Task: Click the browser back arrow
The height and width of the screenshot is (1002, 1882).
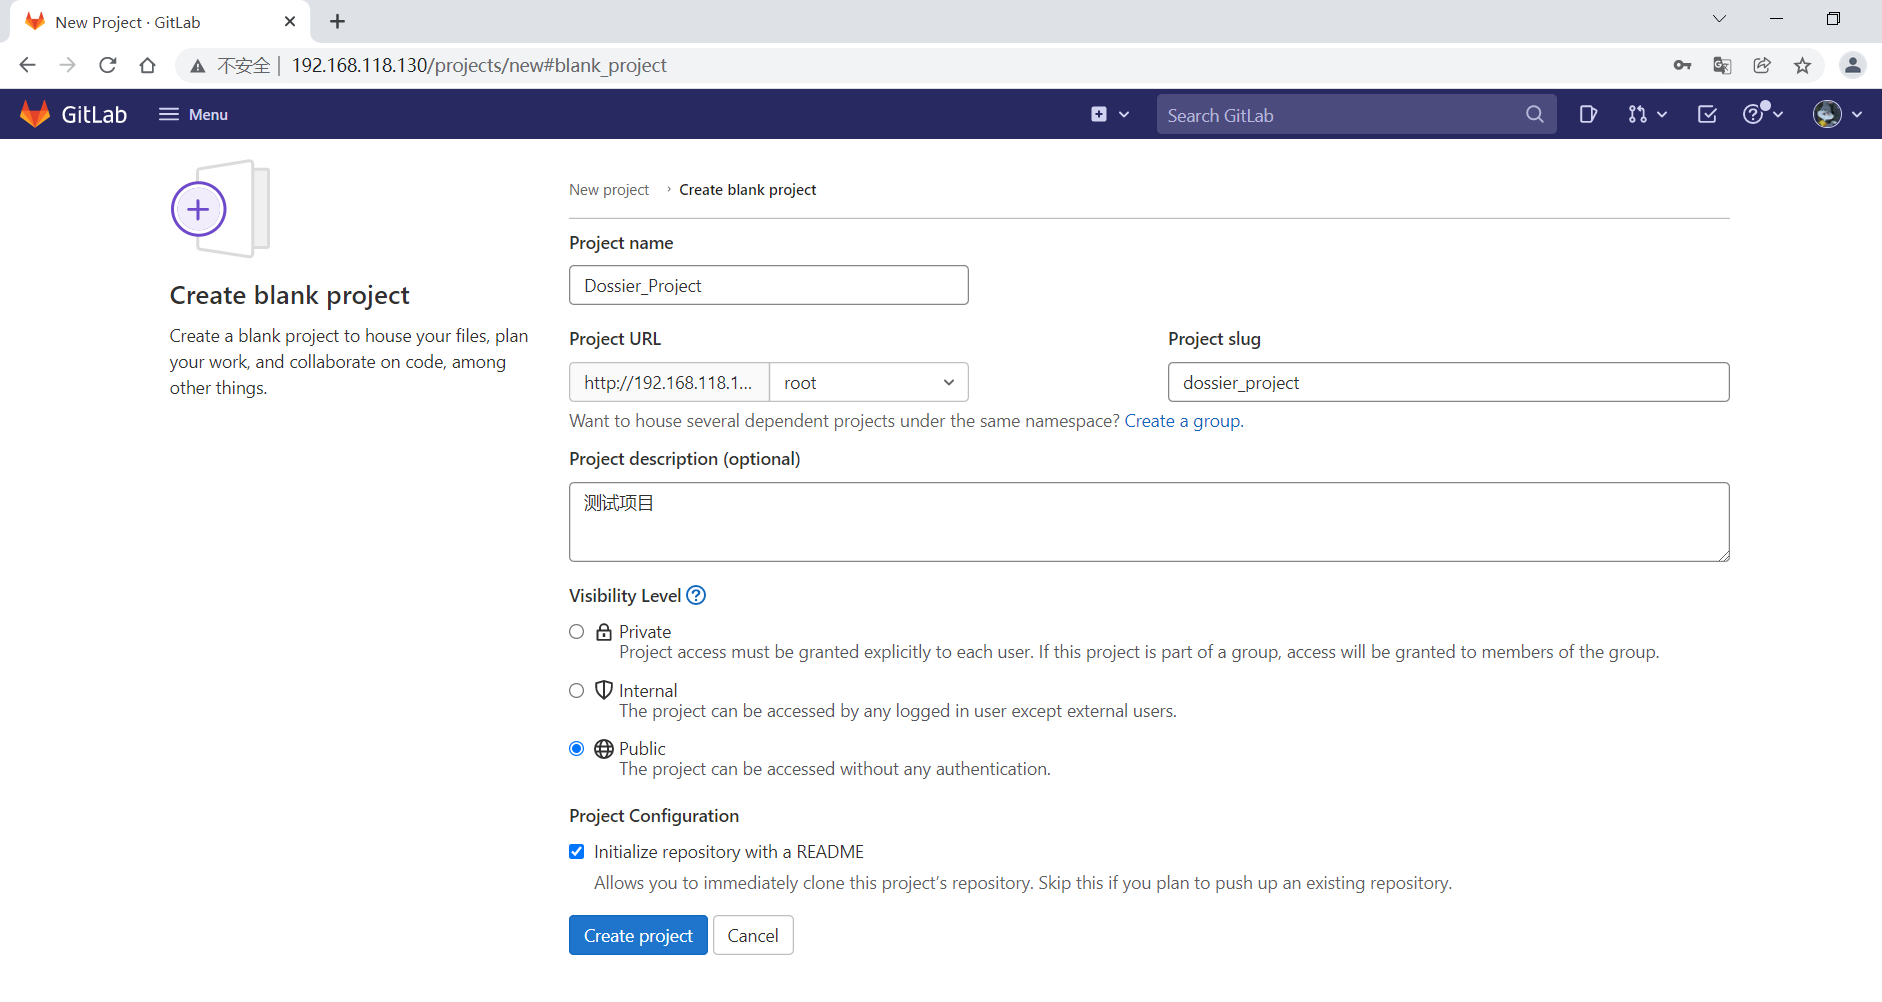Action: [27, 65]
